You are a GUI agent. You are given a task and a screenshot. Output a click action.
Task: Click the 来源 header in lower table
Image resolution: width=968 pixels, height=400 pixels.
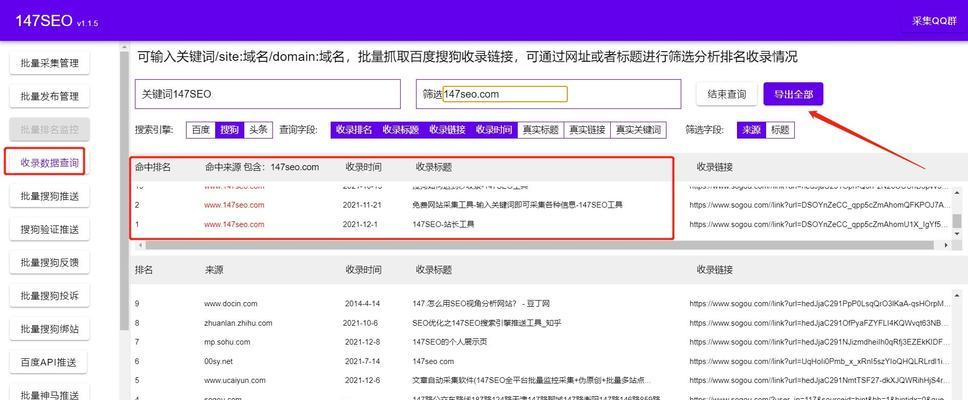[214, 270]
